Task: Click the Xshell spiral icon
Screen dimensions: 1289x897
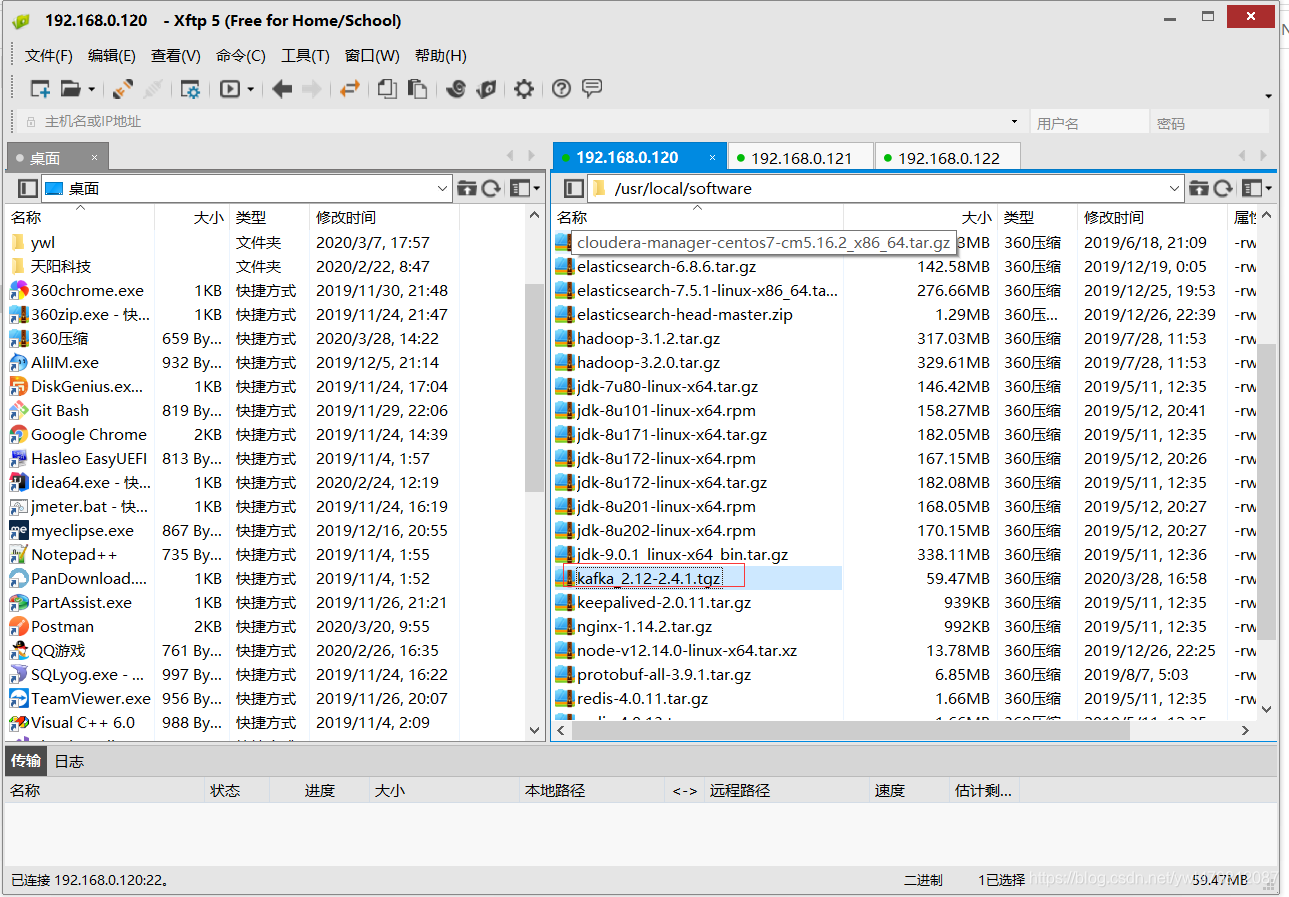Action: [x=456, y=89]
